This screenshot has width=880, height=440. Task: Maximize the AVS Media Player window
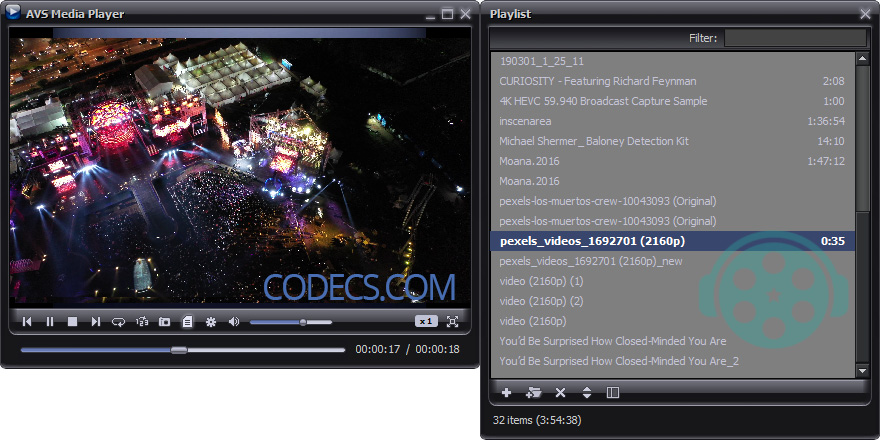[x=447, y=14]
